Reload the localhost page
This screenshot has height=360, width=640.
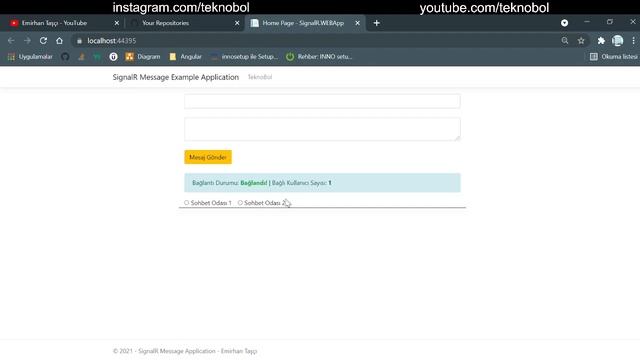[43, 41]
